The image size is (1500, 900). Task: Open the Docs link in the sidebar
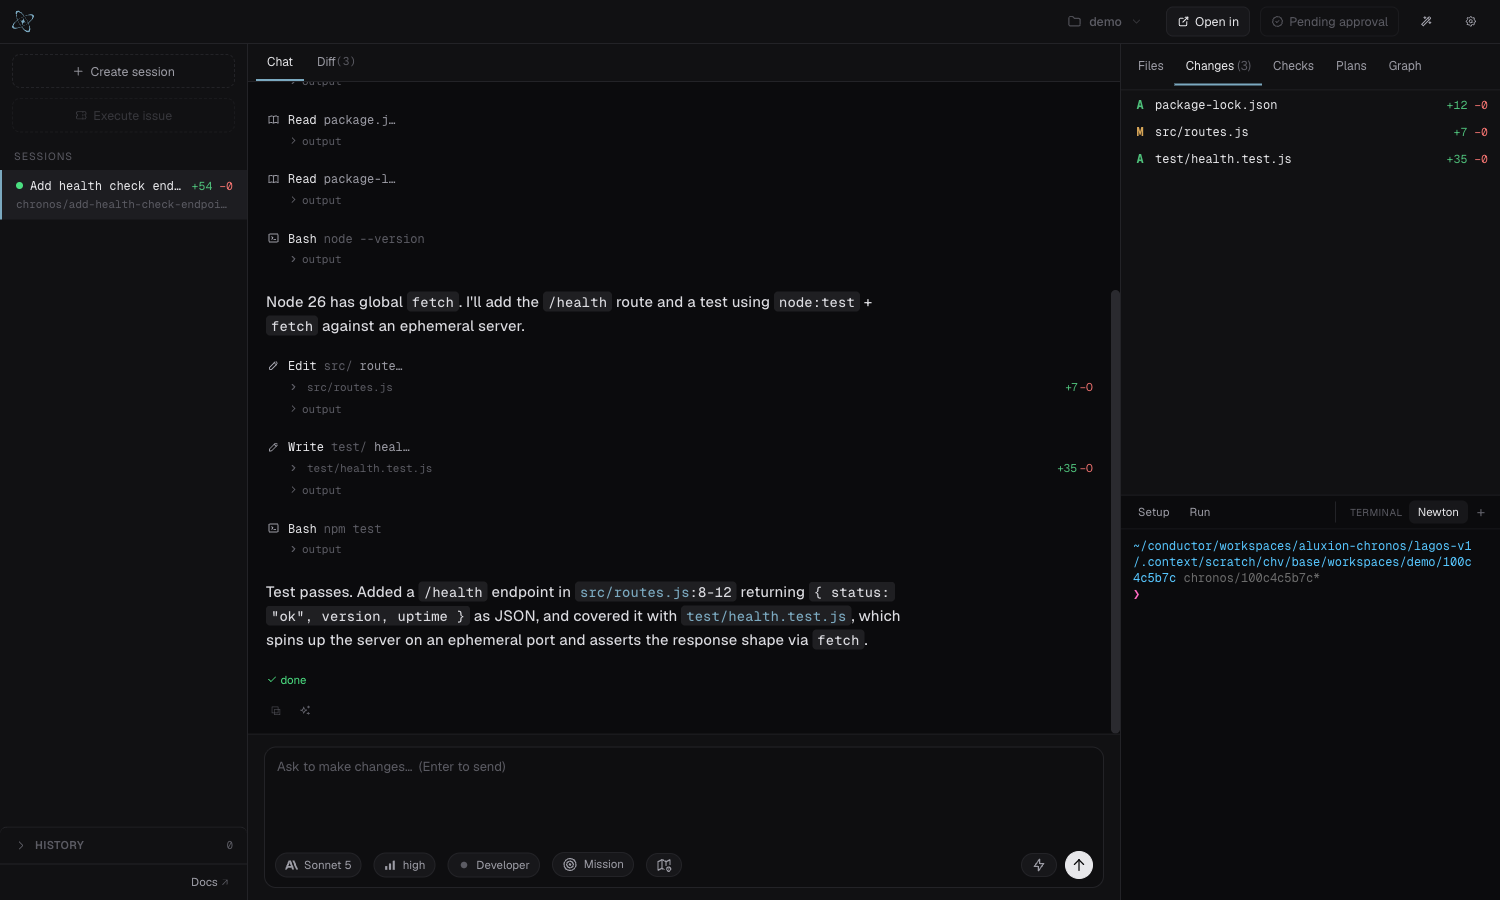[210, 882]
